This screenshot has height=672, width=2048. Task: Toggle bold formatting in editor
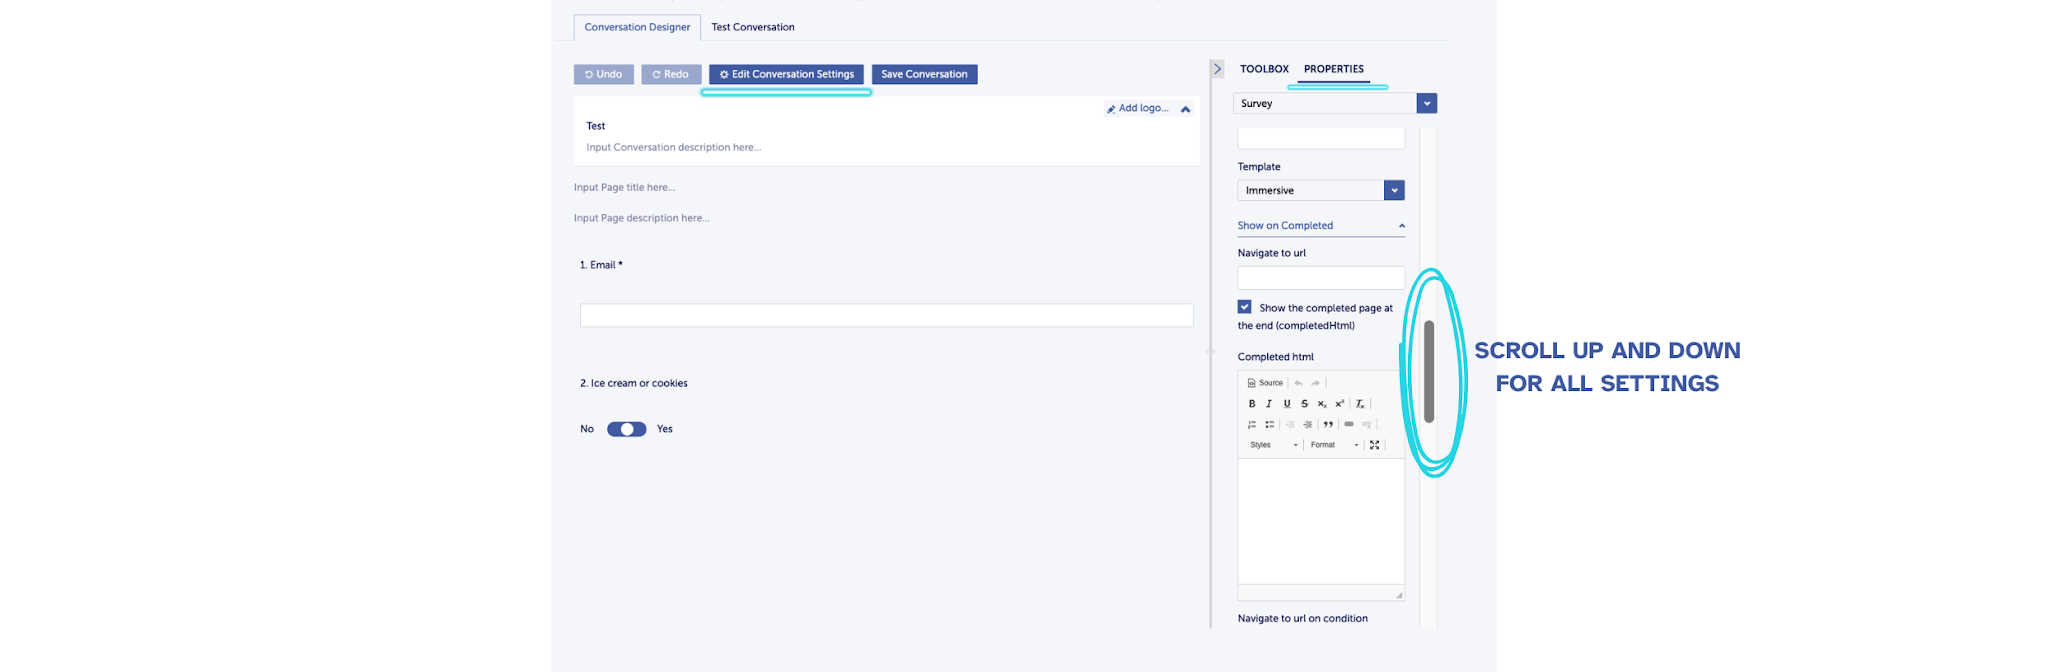pos(1252,404)
